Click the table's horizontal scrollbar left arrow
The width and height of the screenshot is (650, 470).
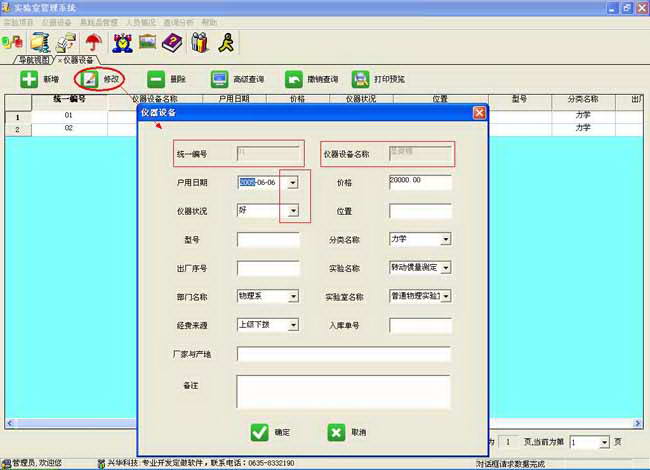tap(10, 423)
